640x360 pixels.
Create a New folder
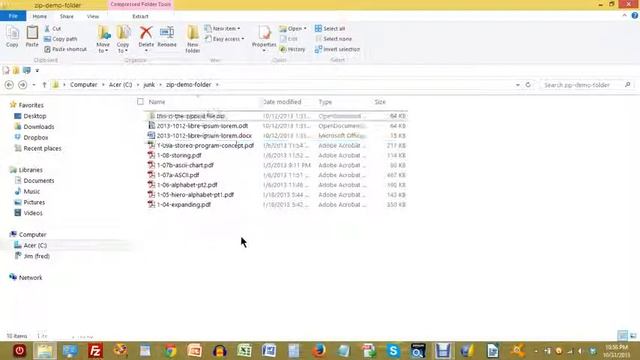193,40
